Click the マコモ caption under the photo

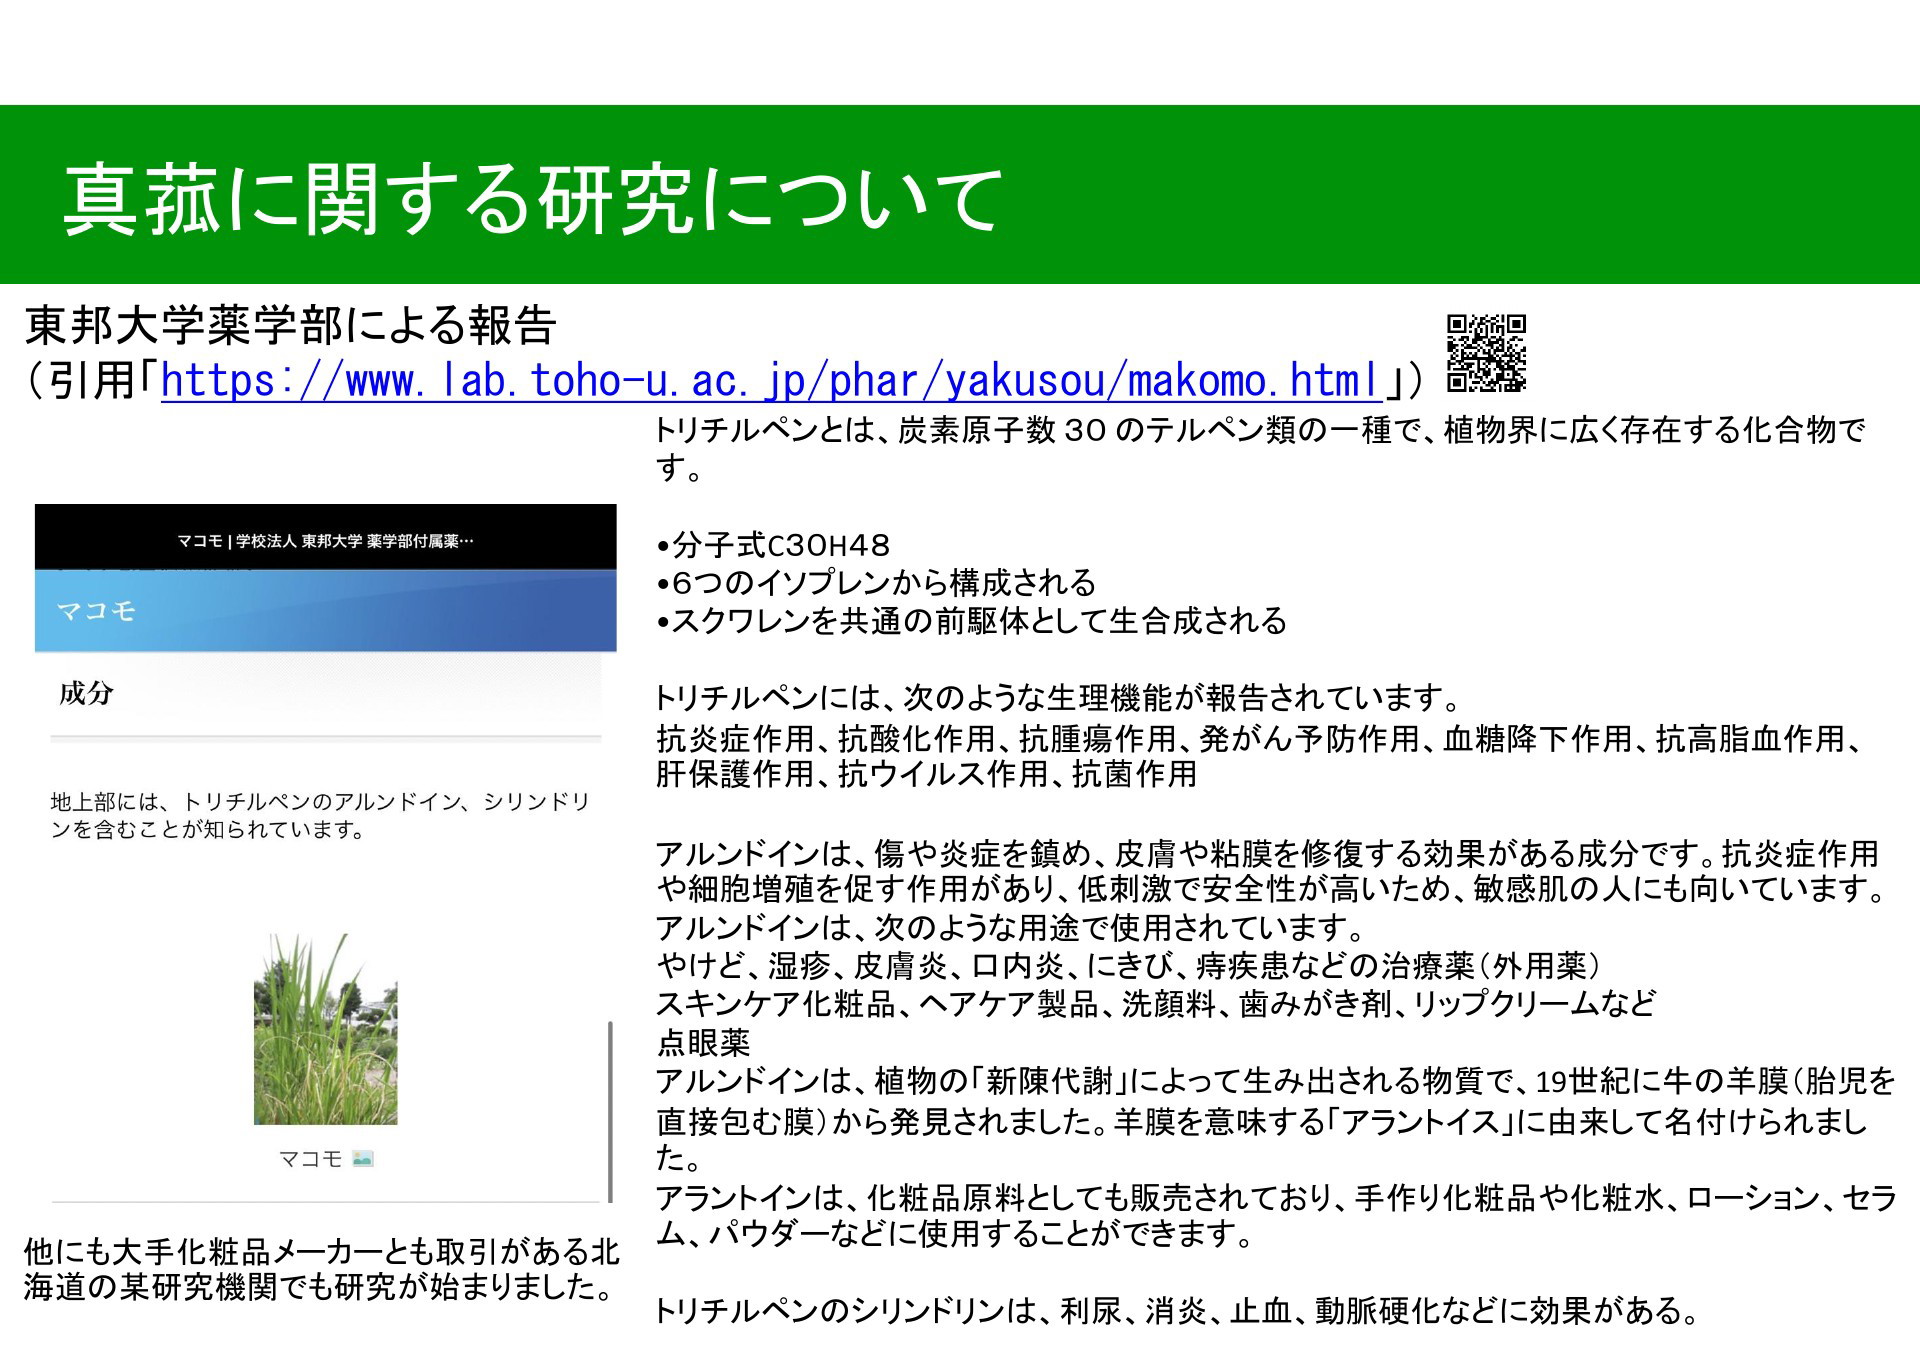[x=310, y=1159]
